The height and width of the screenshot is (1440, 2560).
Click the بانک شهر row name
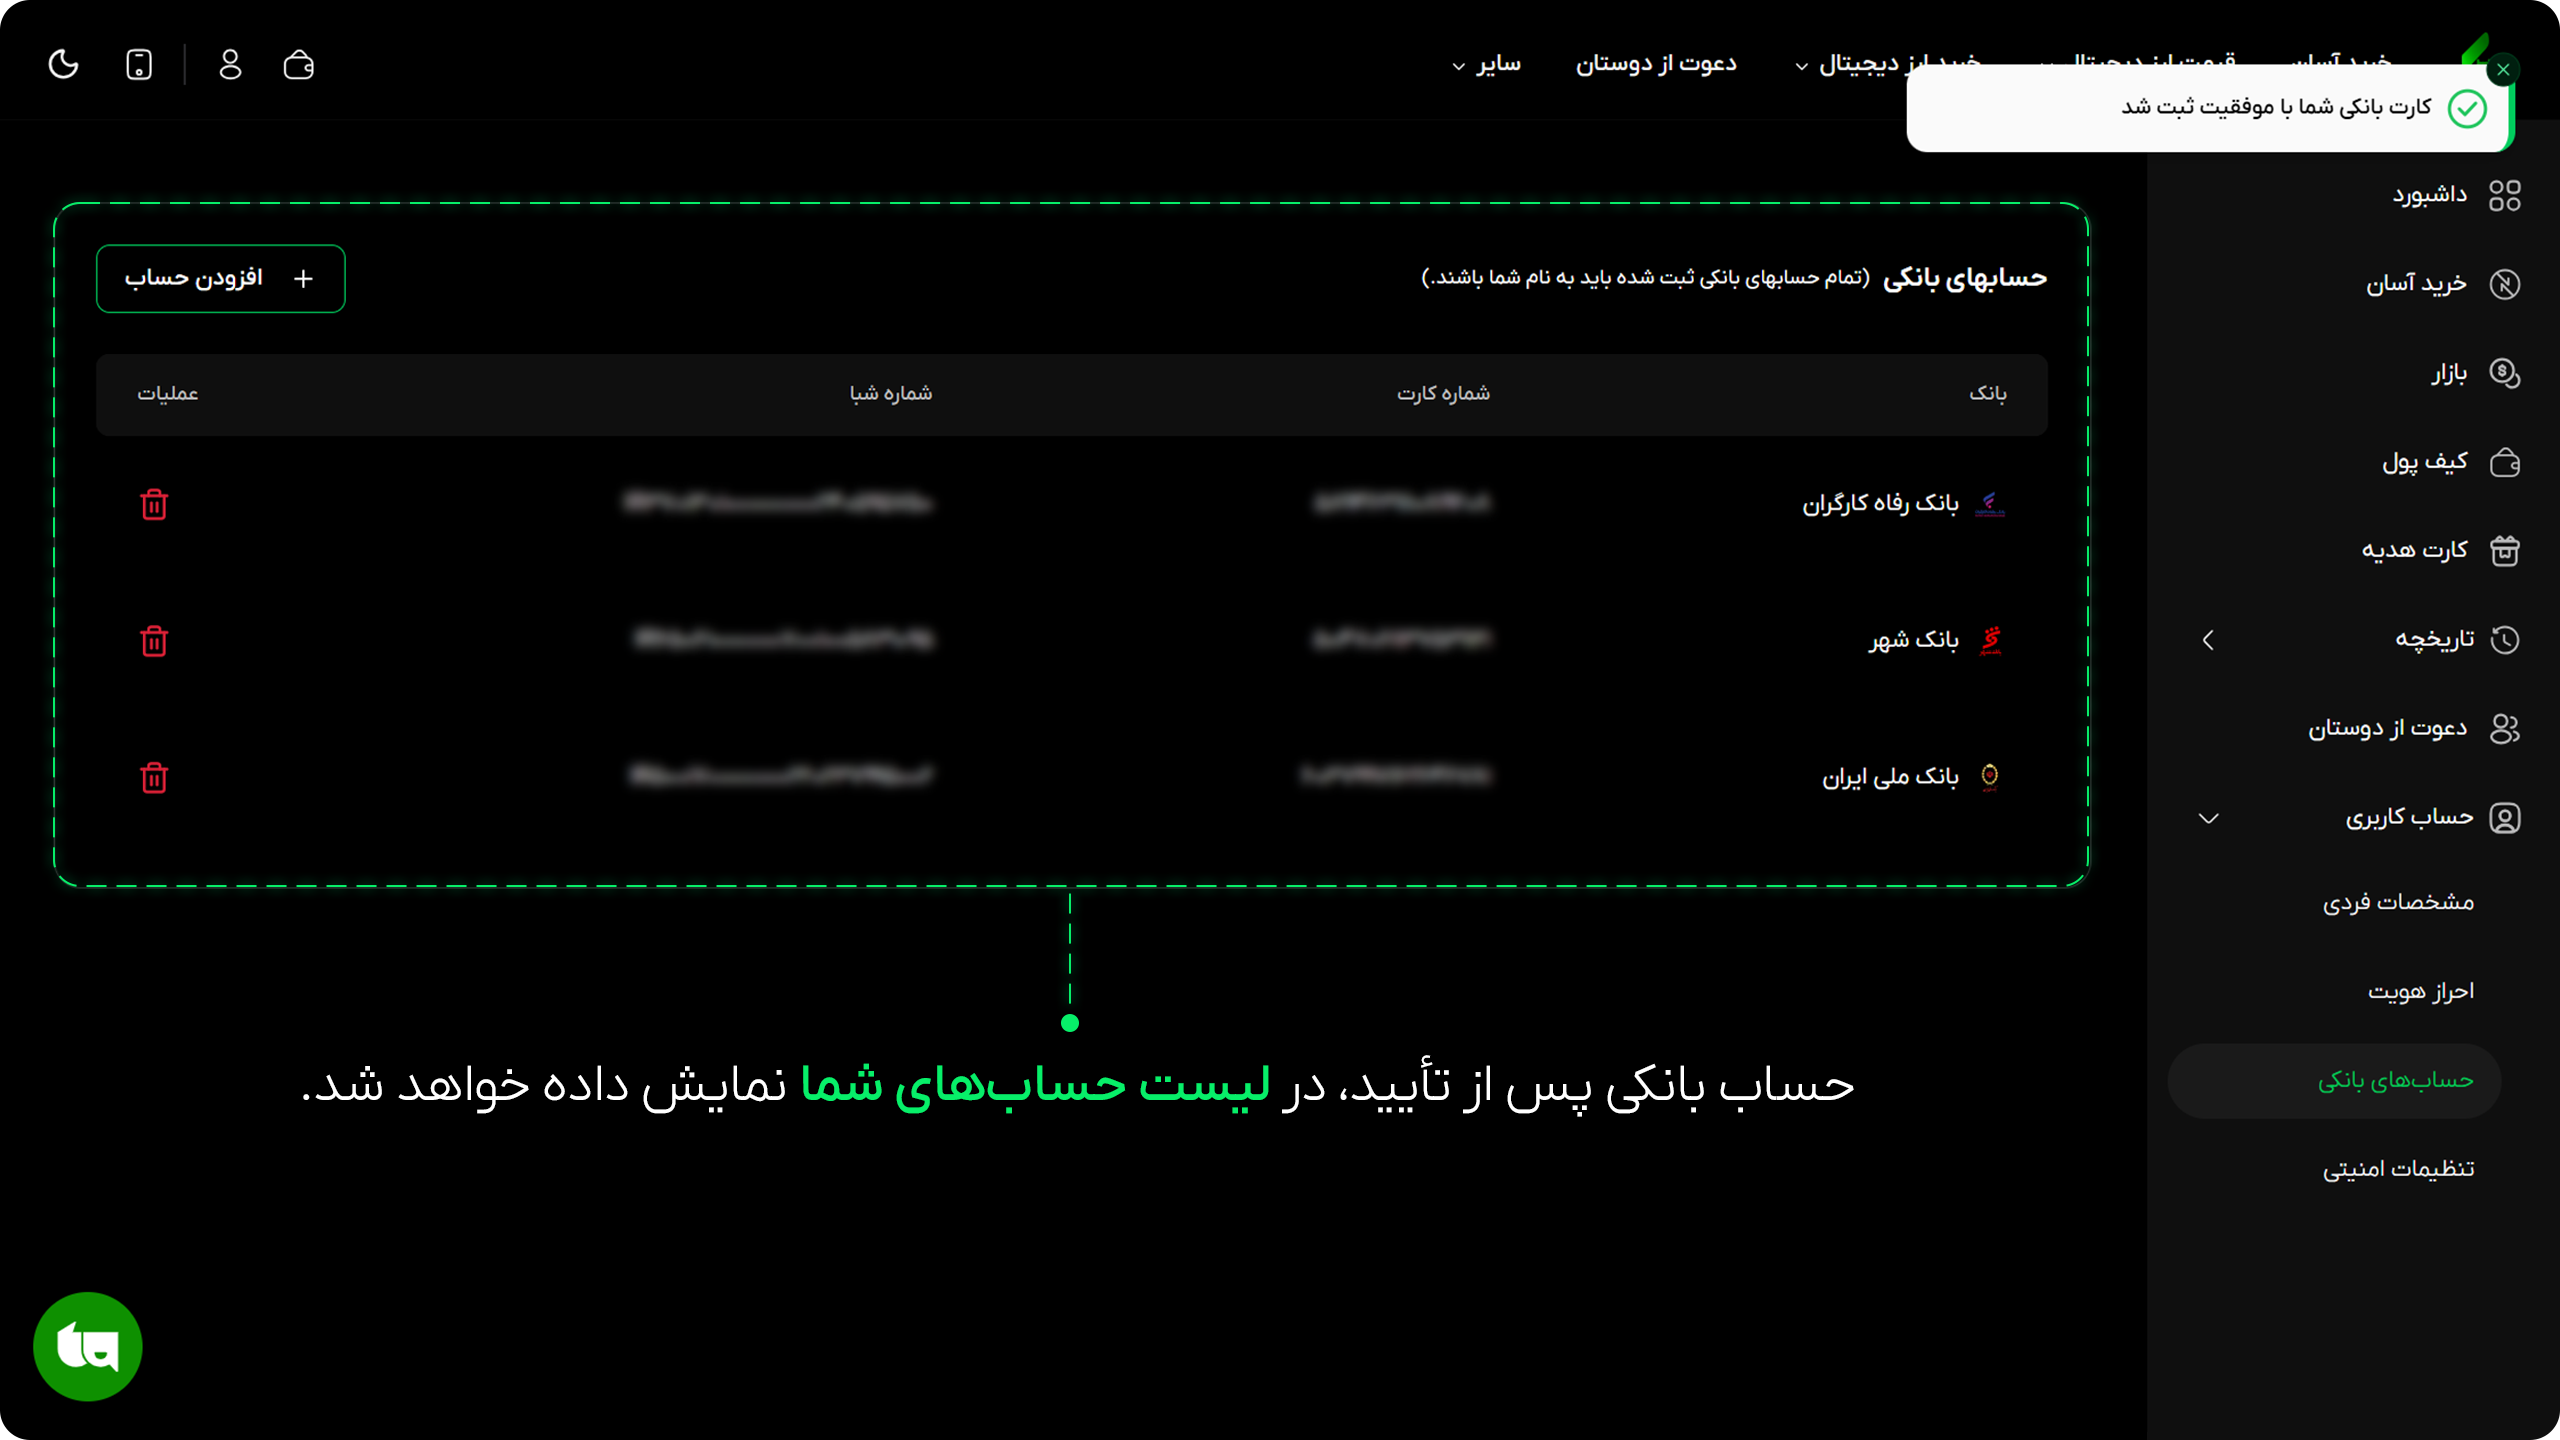(x=1914, y=640)
